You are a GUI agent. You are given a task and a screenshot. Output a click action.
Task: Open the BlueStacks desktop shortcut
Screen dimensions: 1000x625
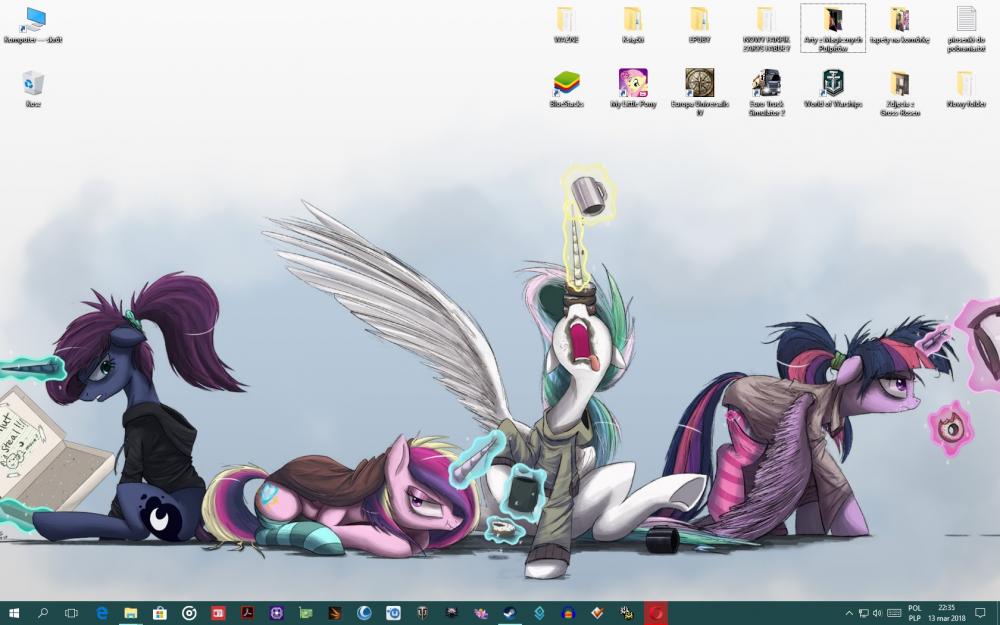566,84
